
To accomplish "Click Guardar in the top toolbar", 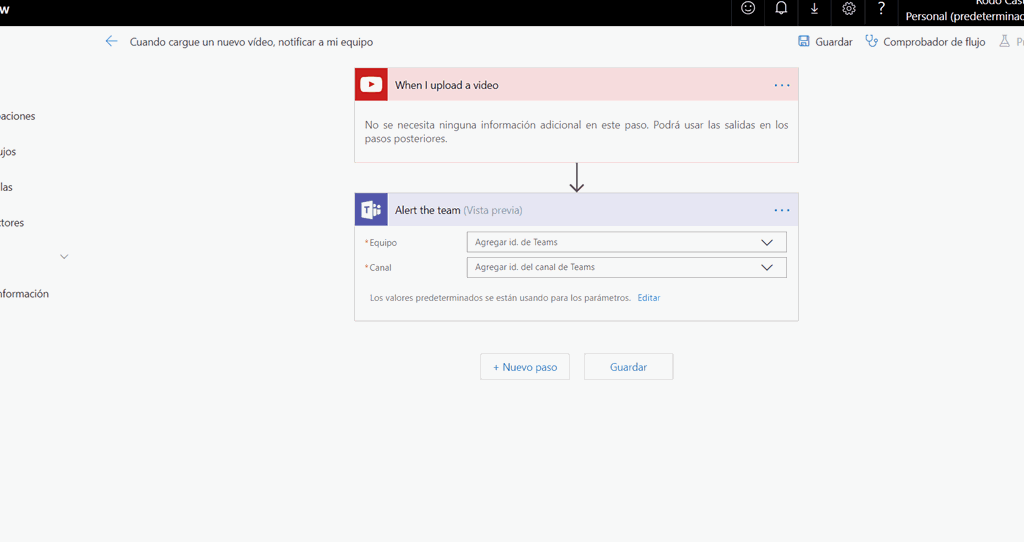I will (x=825, y=42).
